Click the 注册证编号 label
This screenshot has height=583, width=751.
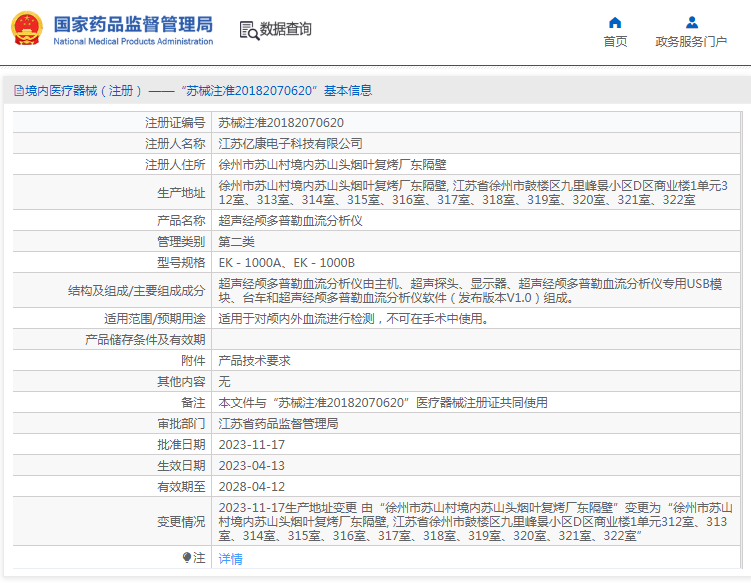pos(175,123)
